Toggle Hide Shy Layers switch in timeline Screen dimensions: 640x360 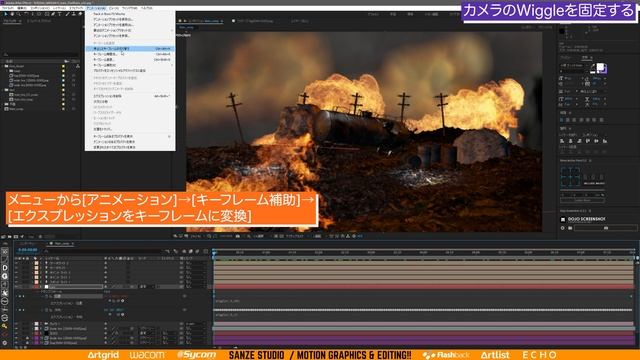184,251
